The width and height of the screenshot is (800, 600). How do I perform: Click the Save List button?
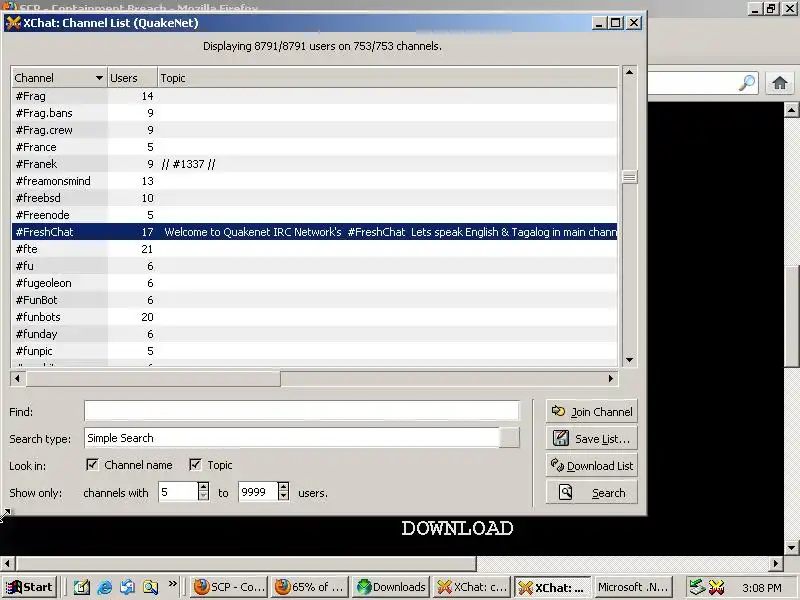point(592,438)
